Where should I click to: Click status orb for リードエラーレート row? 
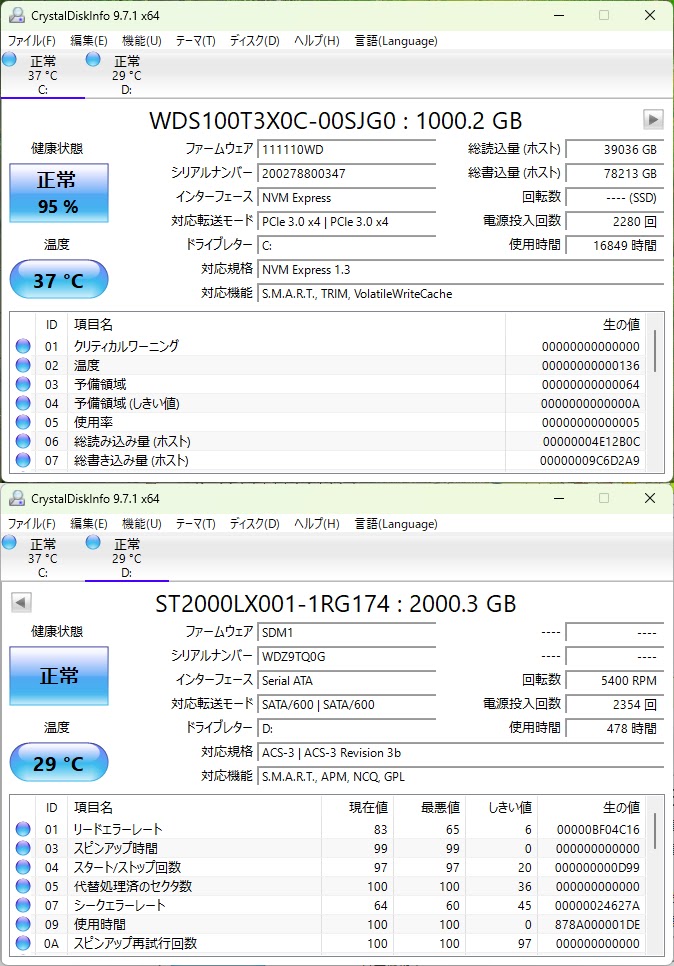[x=23, y=829]
